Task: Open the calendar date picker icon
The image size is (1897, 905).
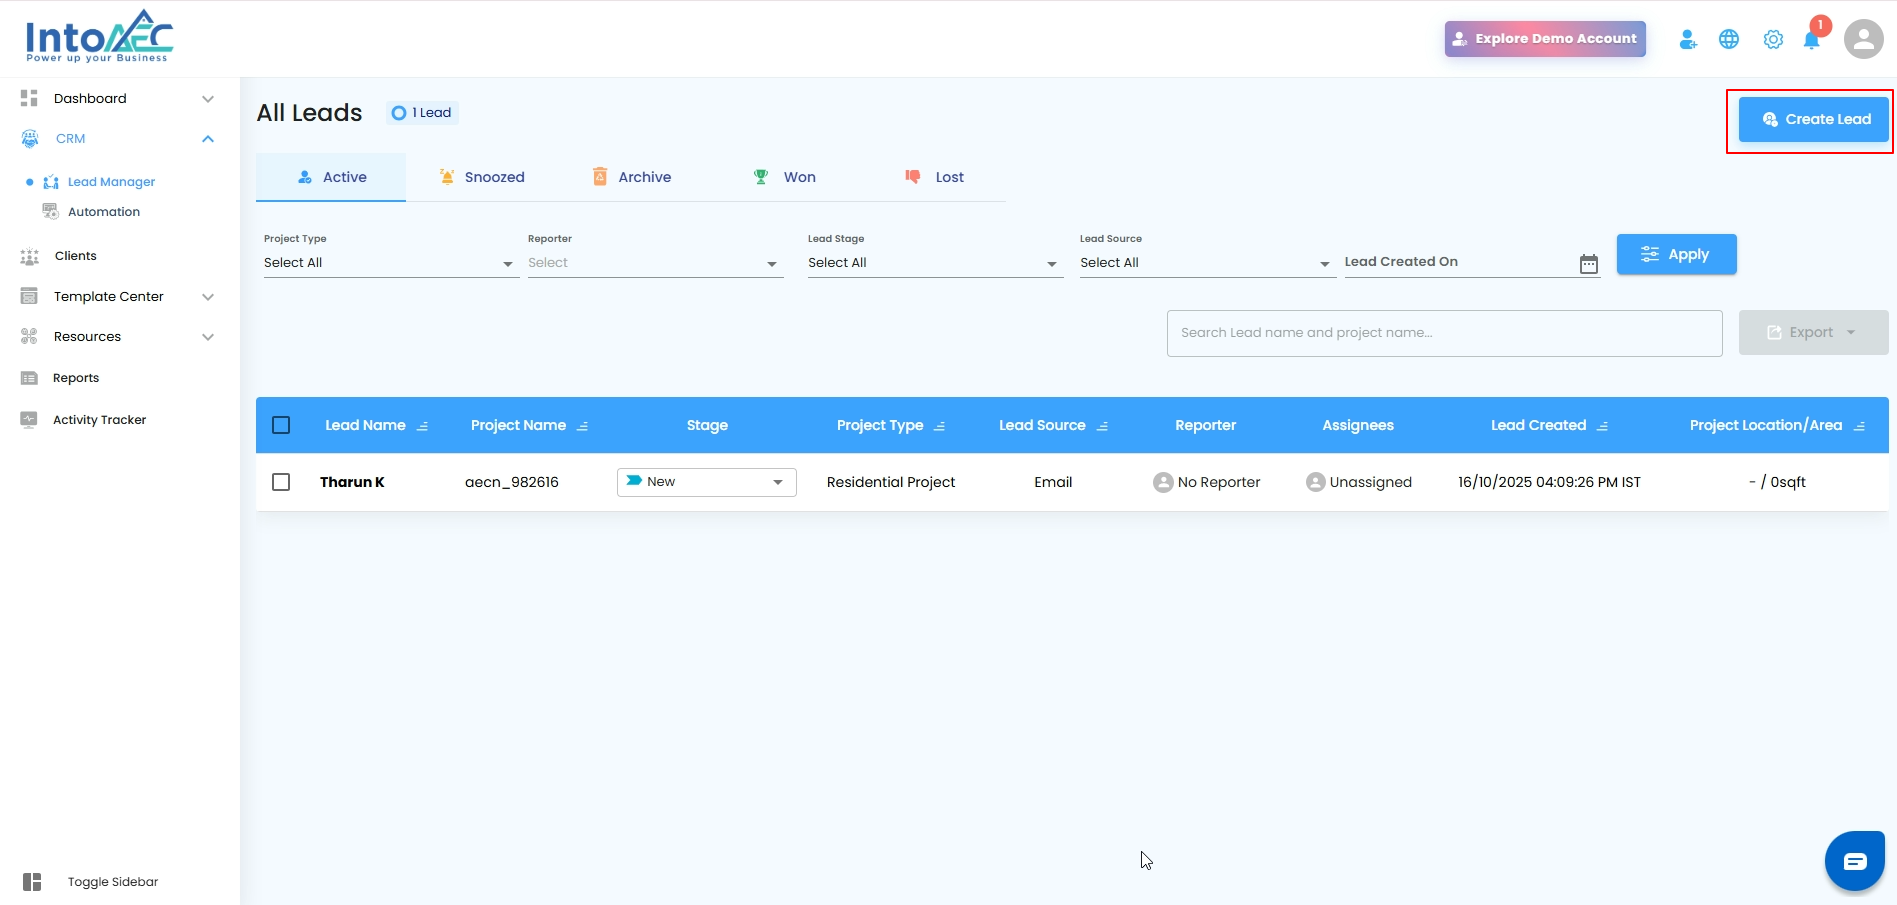Action: tap(1589, 264)
